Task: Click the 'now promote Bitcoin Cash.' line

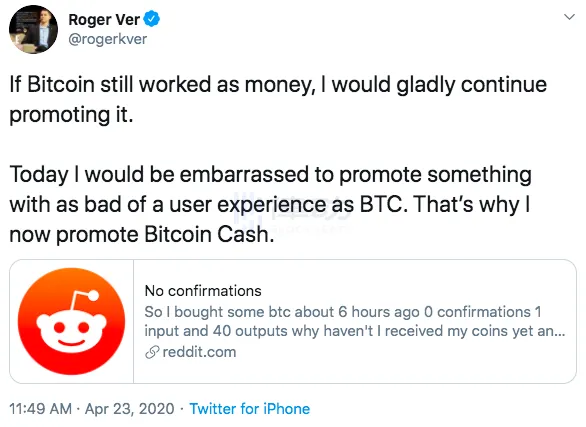Action: tap(142, 235)
